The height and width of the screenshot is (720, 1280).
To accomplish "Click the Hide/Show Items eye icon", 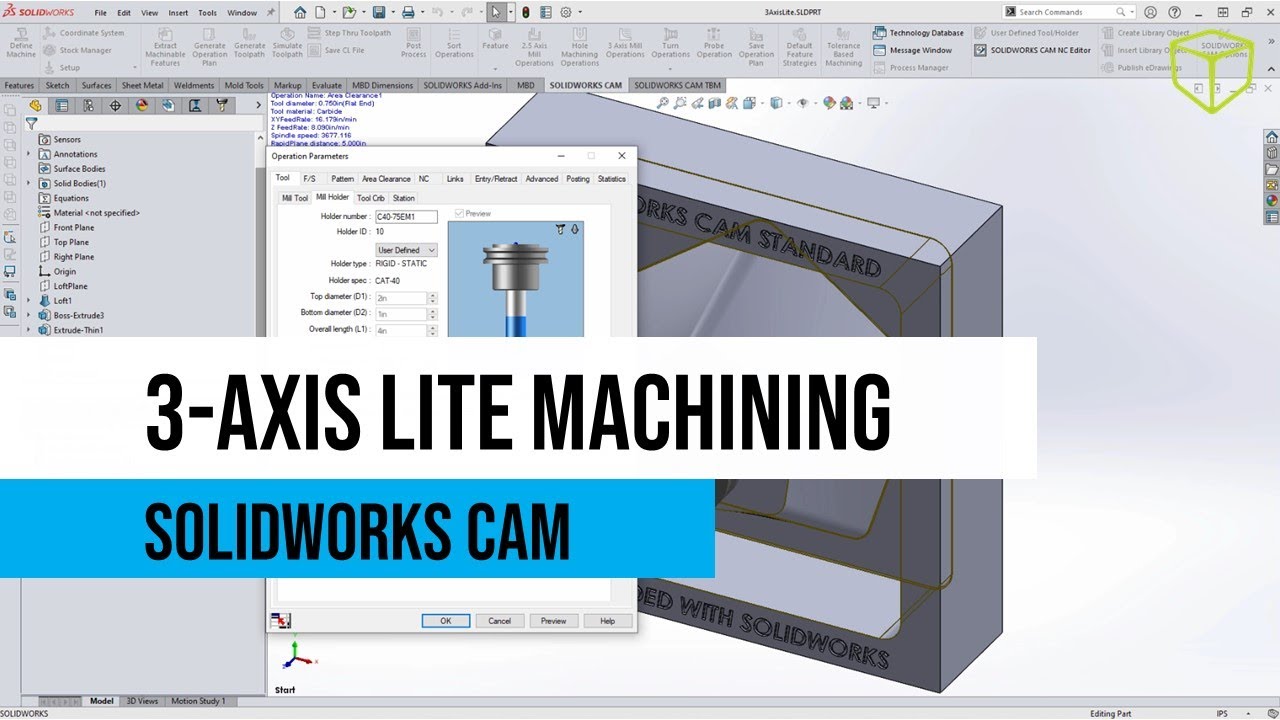I will pos(804,103).
